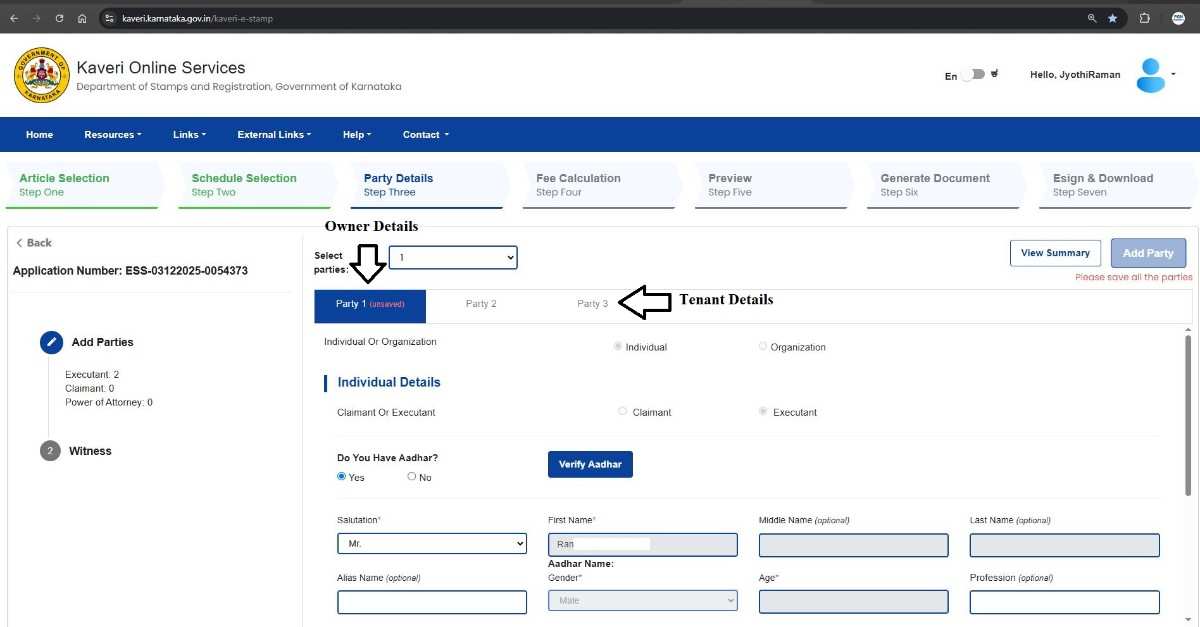Expand the Salutation dropdown
1200x627 pixels.
pyautogui.click(x=432, y=544)
